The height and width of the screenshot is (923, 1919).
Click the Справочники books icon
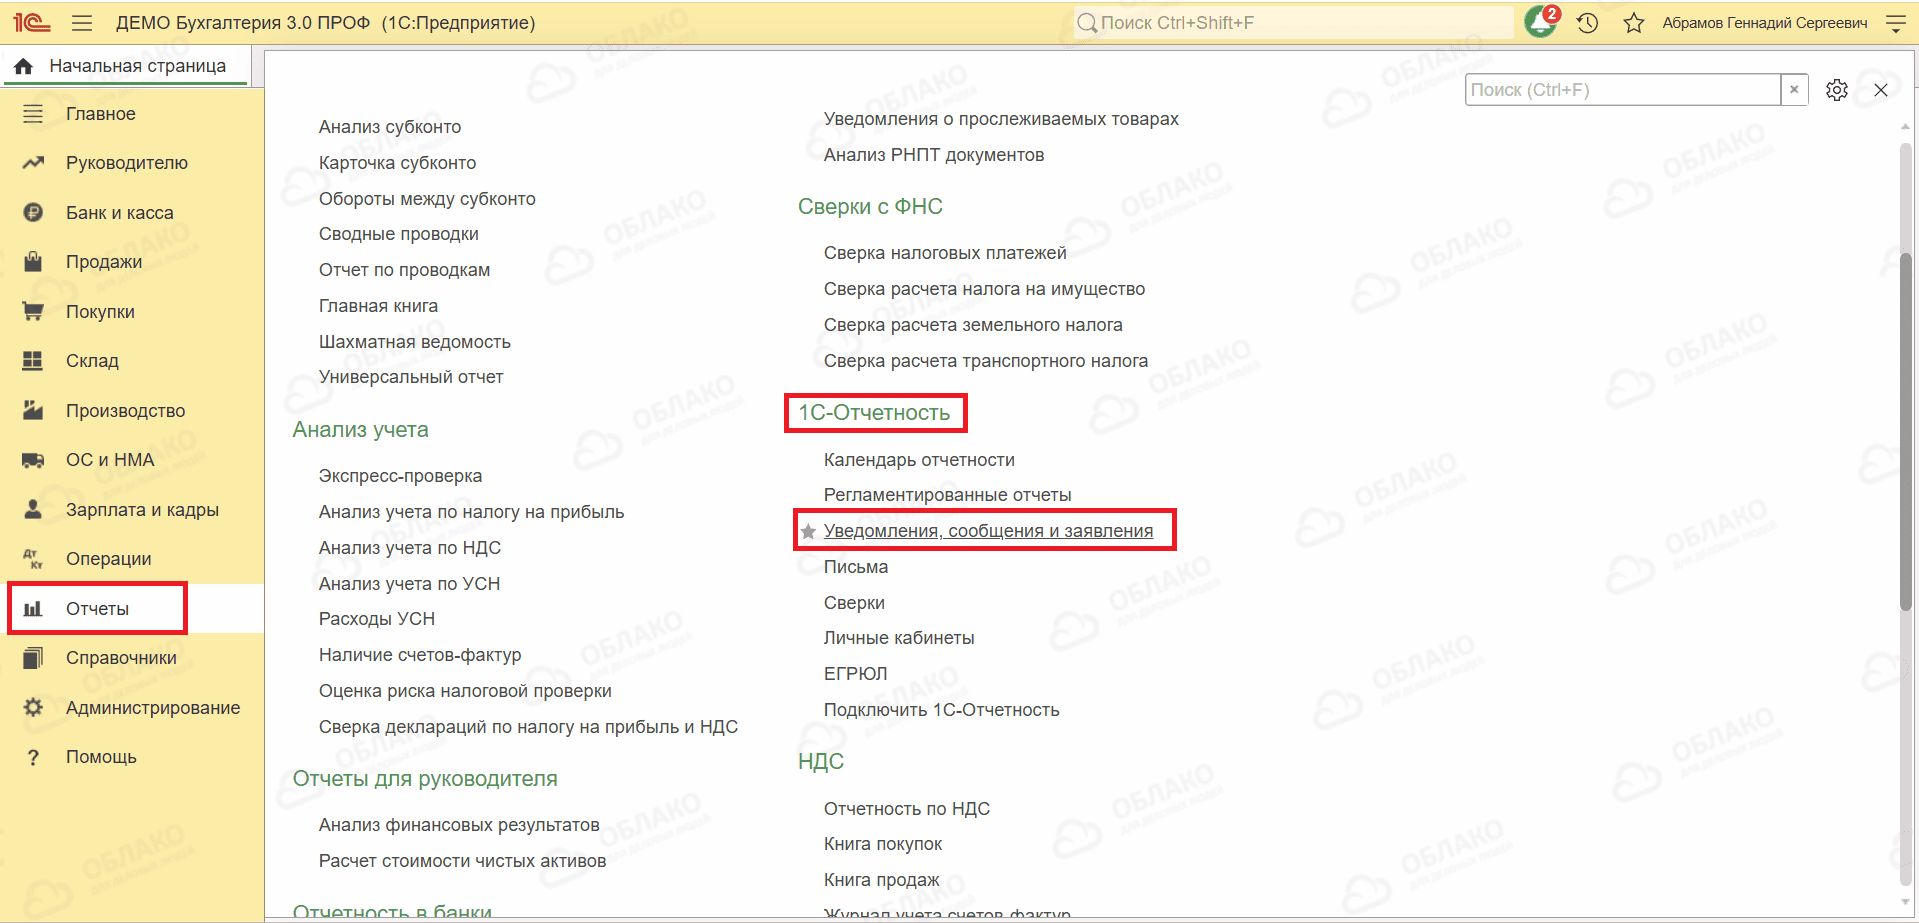coord(33,658)
